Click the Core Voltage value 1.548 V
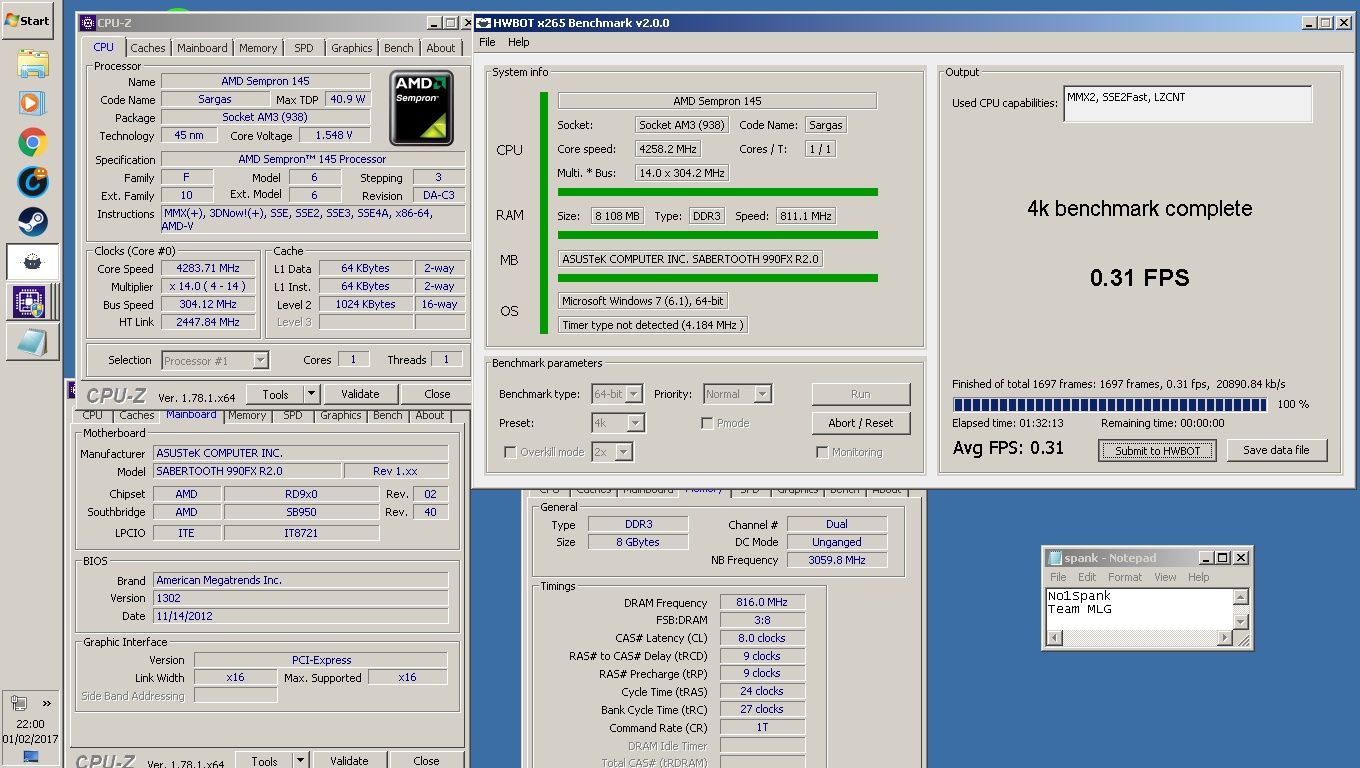The height and width of the screenshot is (768, 1360). click(x=333, y=135)
